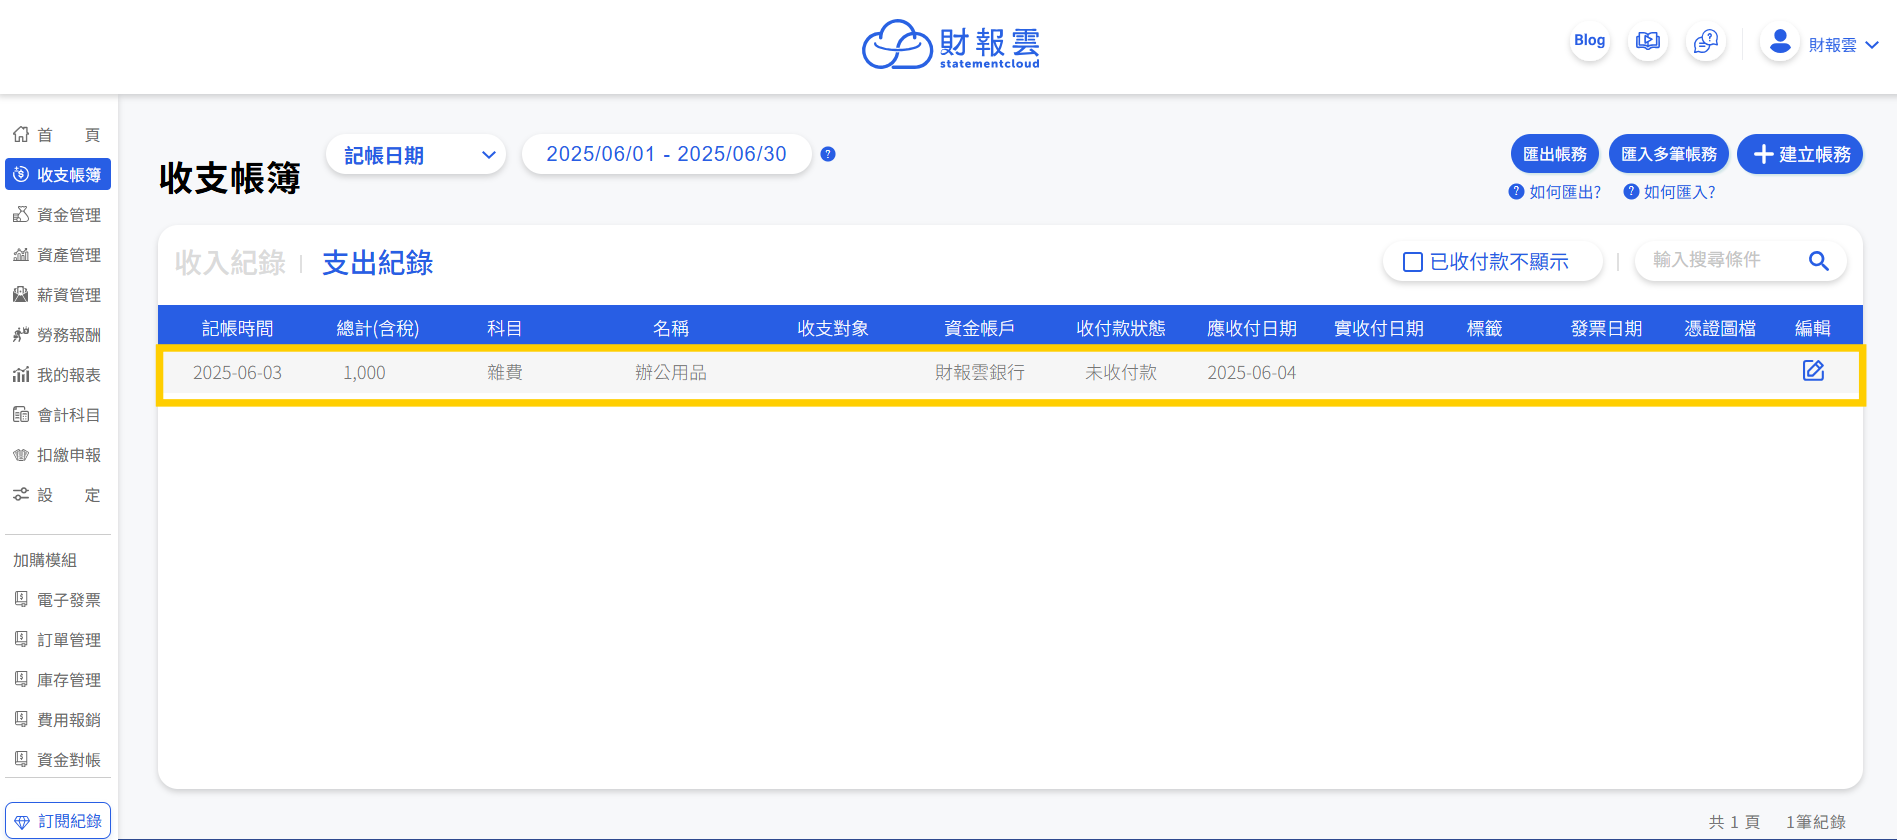Click the edit icon for the 2025-06-03 record

pos(1813,371)
